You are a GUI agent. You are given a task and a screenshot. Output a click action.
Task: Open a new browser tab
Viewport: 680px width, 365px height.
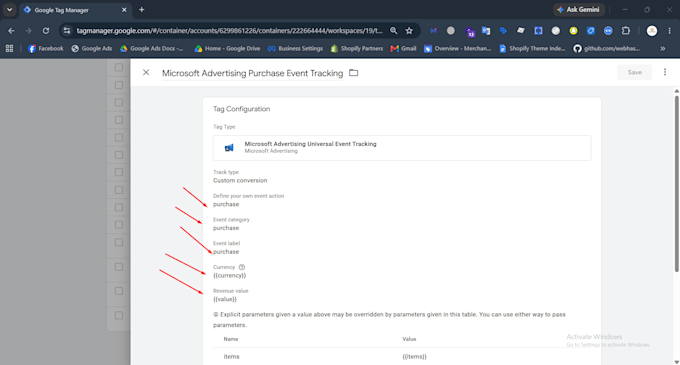point(141,10)
